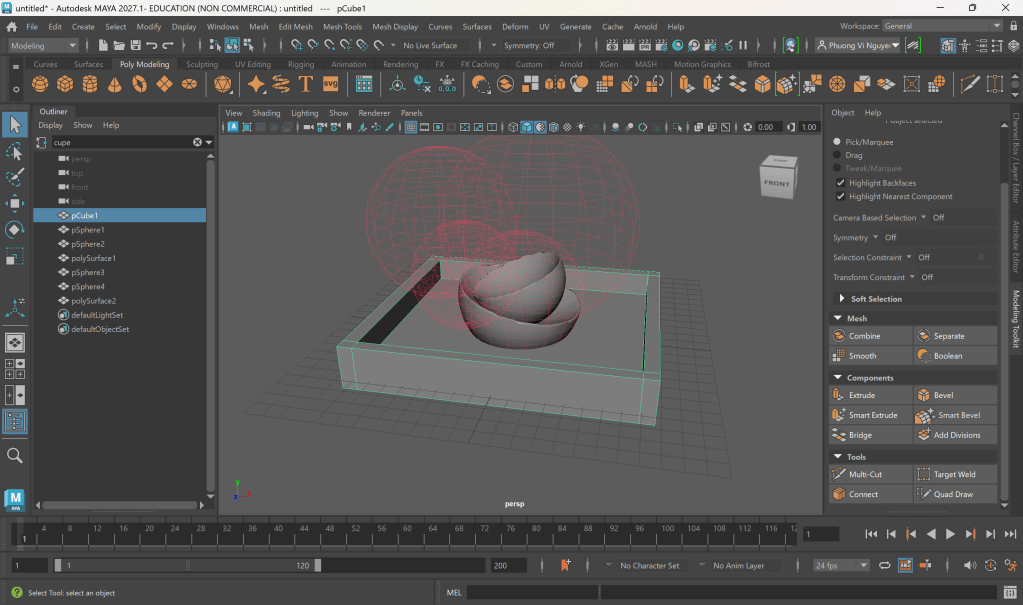Activate the Select tool arrow

pos(14,124)
